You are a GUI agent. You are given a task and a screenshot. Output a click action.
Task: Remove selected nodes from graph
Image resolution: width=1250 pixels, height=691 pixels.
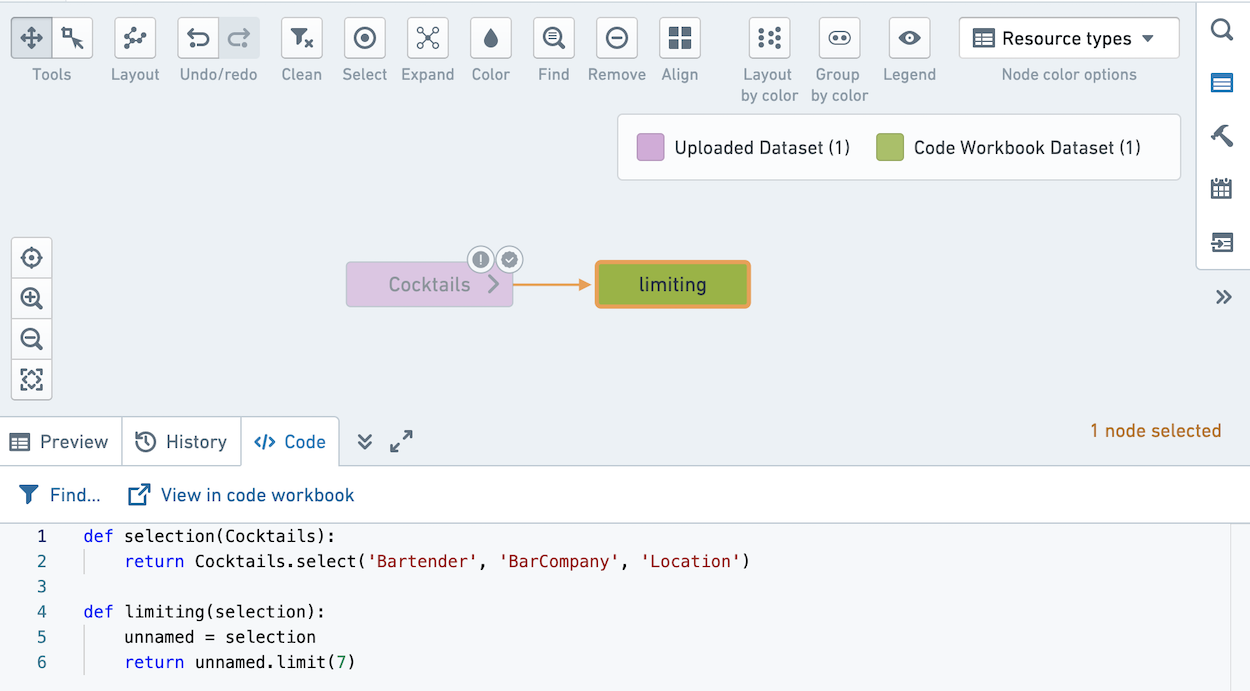(617, 39)
